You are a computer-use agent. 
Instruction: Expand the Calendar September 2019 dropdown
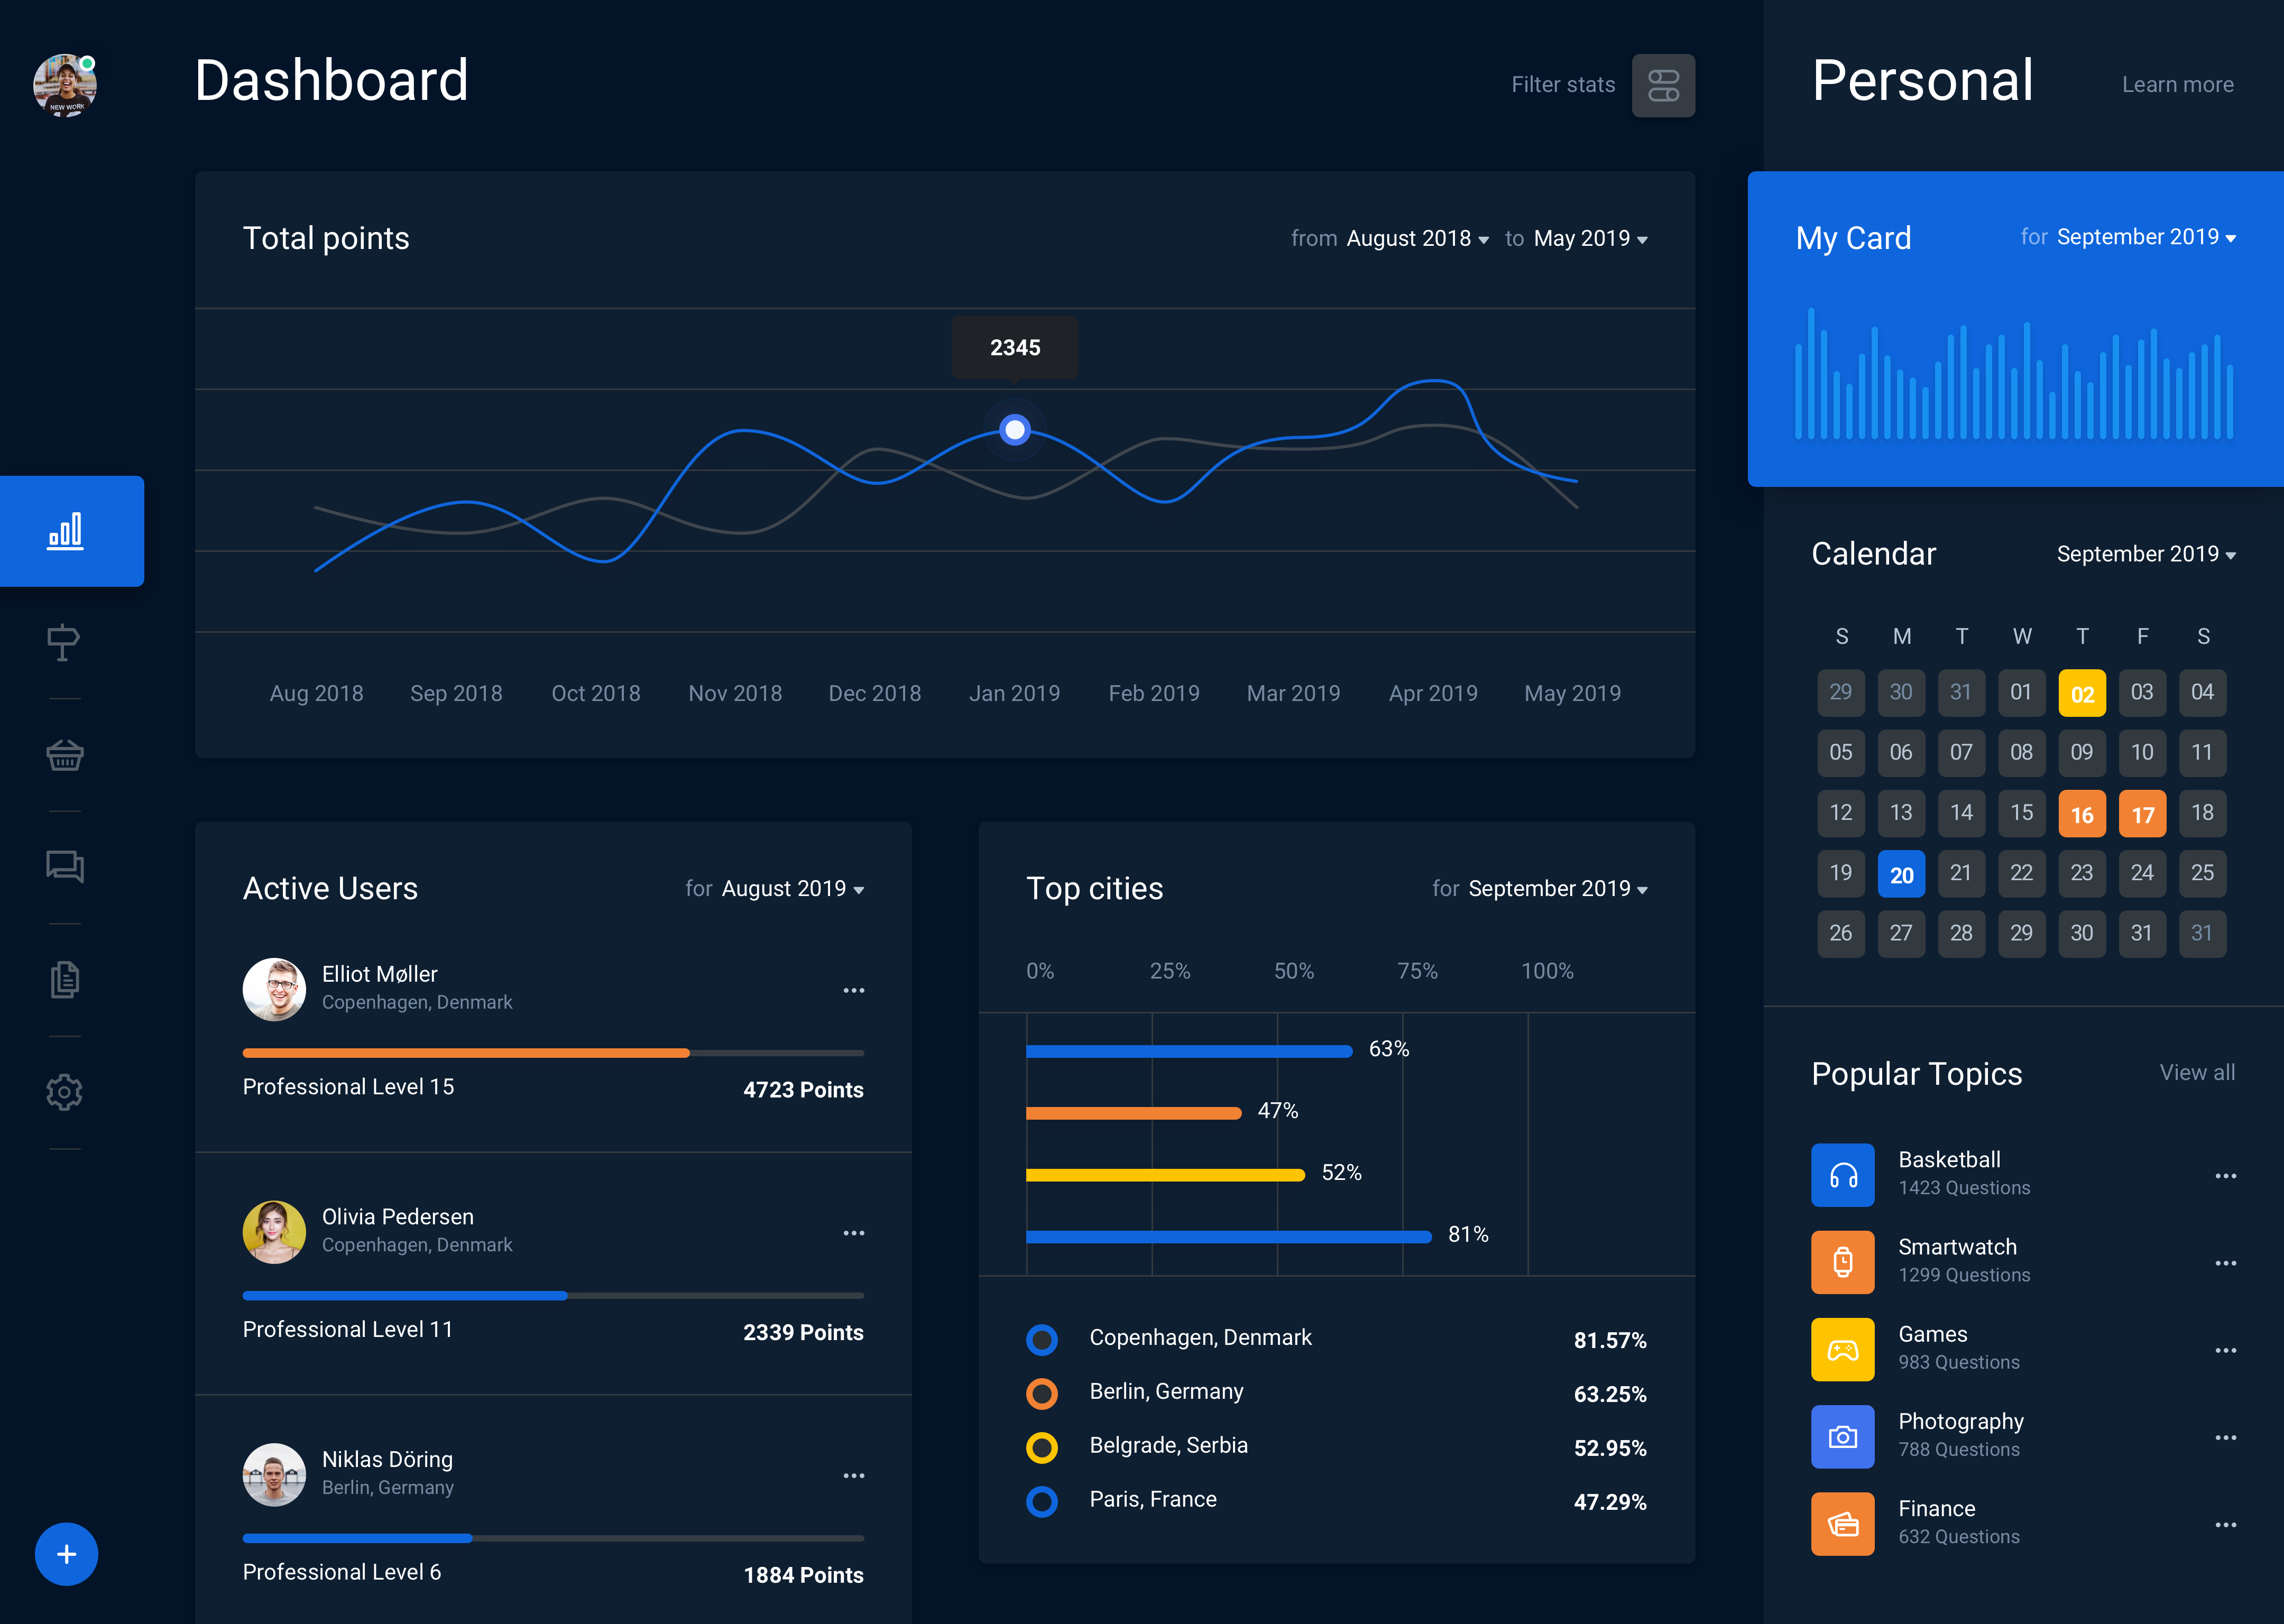pos(2146,554)
